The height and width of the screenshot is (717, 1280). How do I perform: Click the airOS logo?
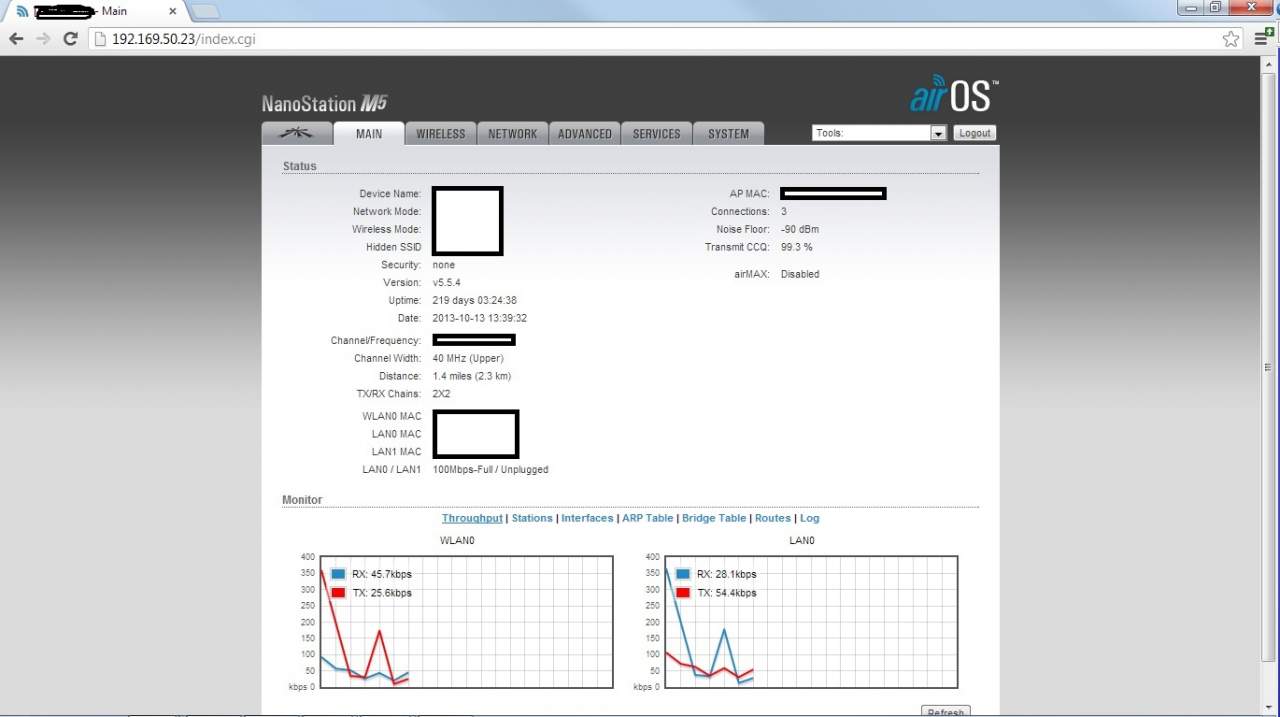click(954, 93)
